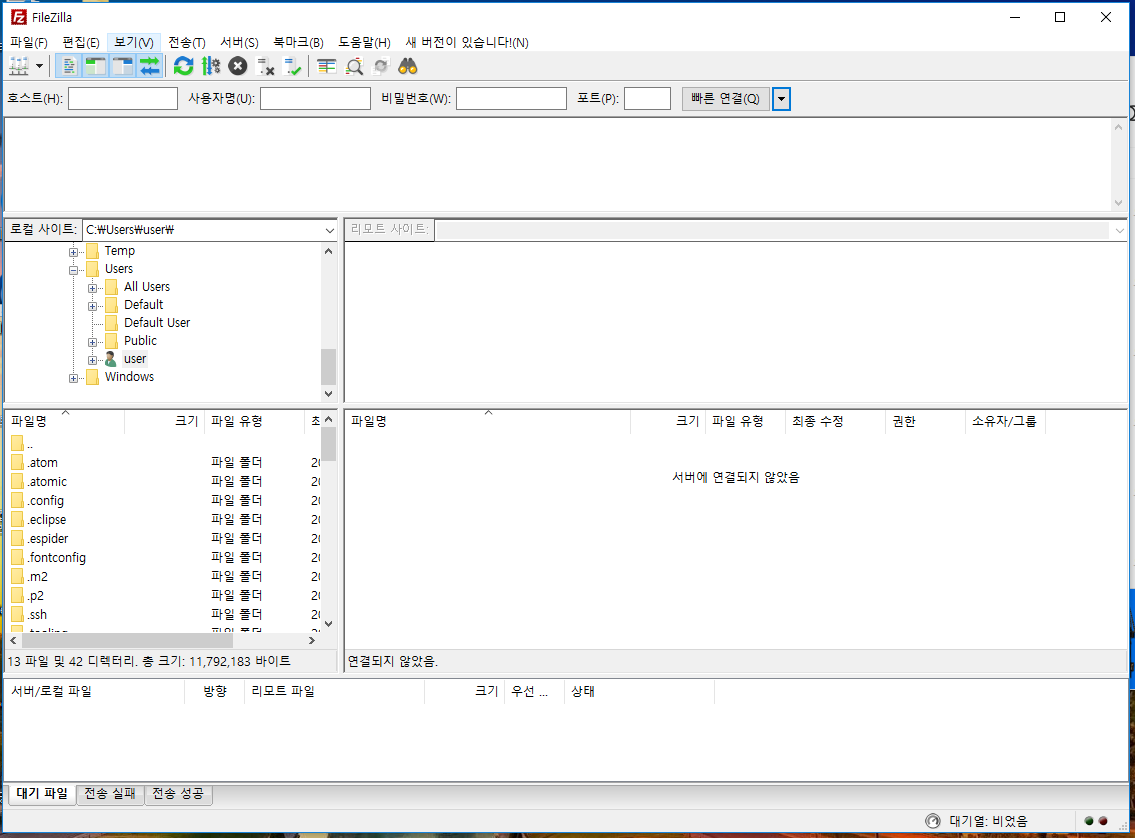Switch to the 전송 성공 tab
The width and height of the screenshot is (1135, 838).
178,794
